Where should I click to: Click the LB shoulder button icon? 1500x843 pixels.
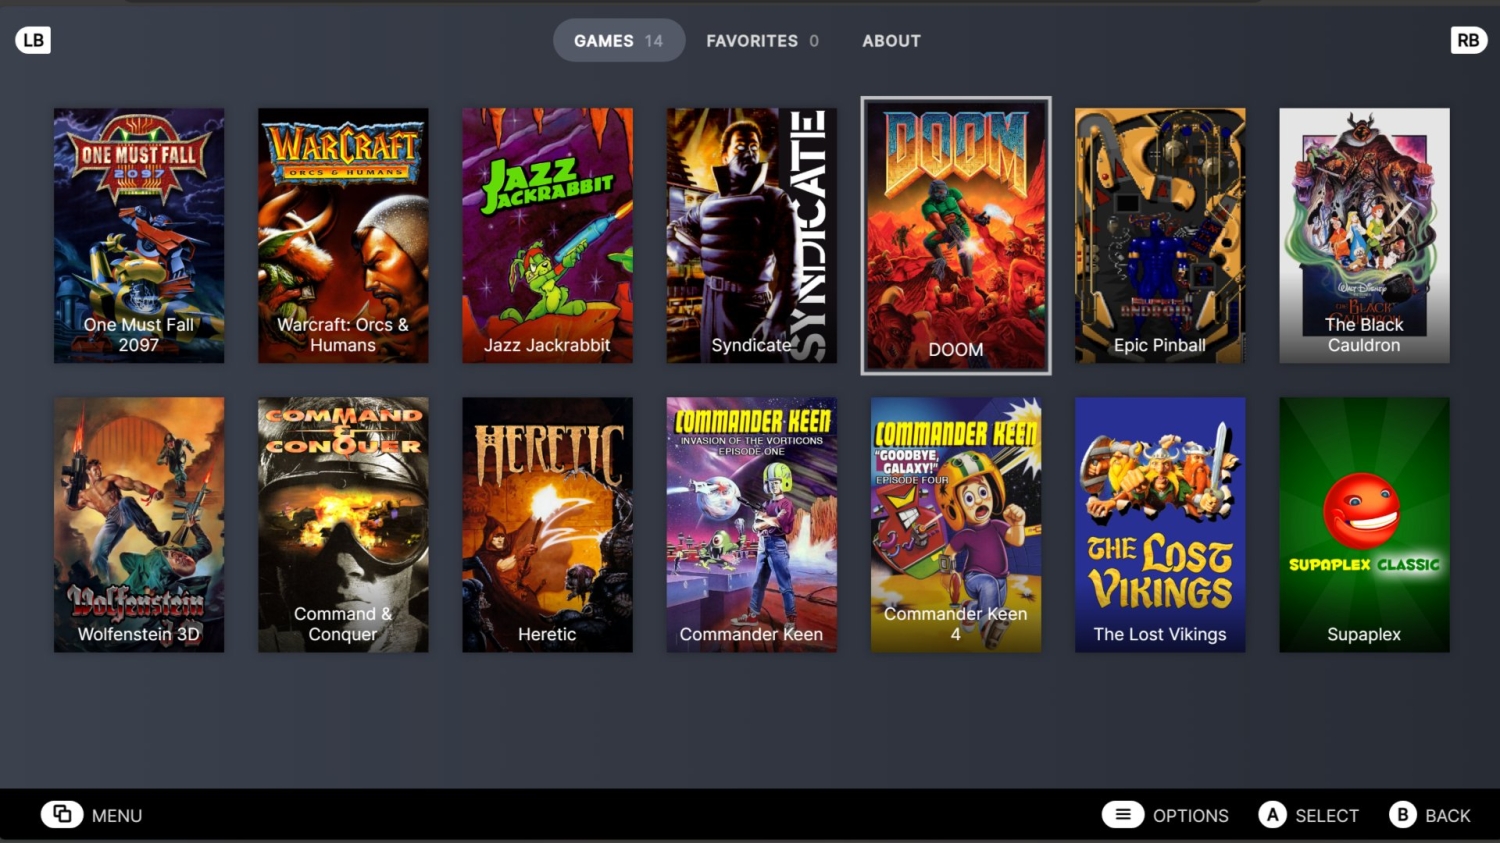pyautogui.click(x=33, y=40)
